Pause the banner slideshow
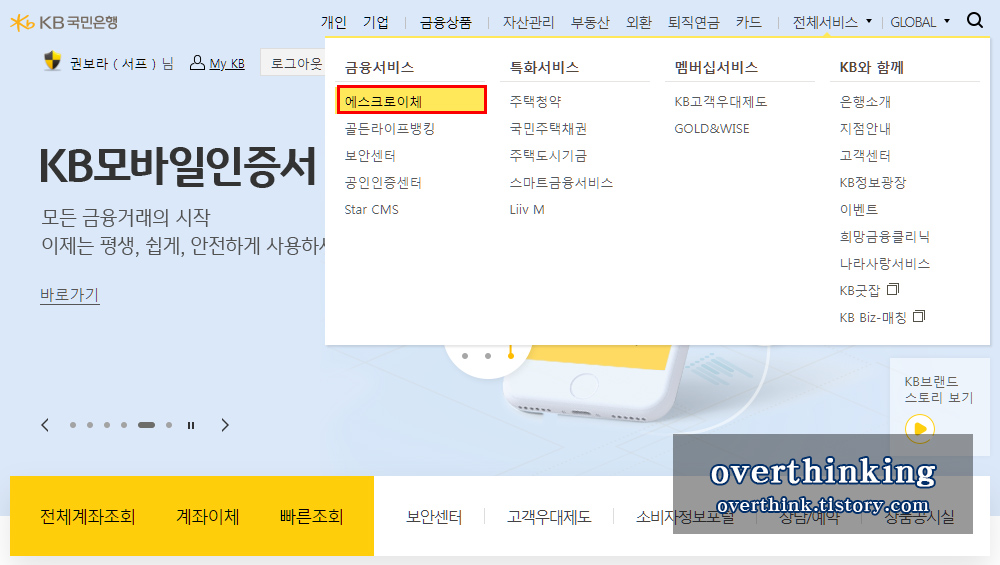 tap(191, 425)
